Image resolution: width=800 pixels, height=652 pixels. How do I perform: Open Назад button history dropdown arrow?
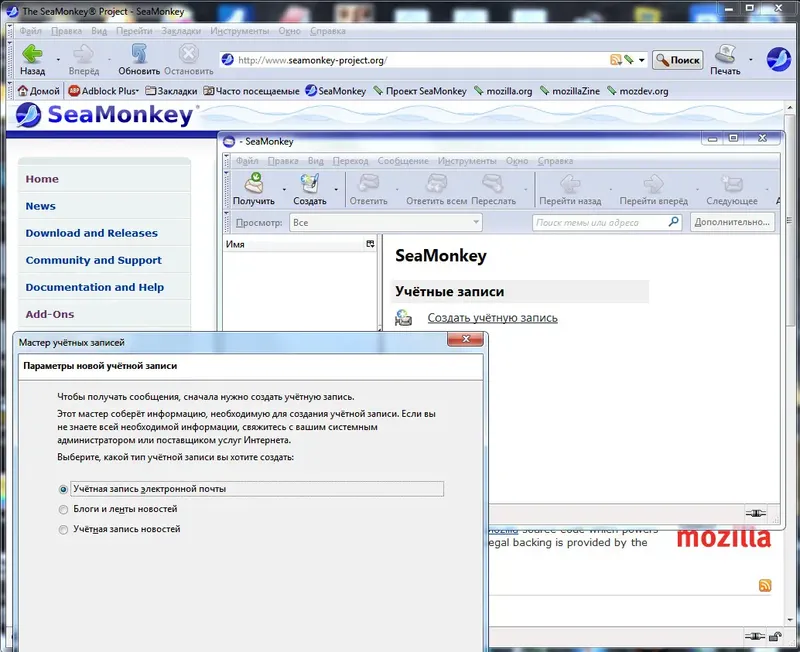pos(58,59)
